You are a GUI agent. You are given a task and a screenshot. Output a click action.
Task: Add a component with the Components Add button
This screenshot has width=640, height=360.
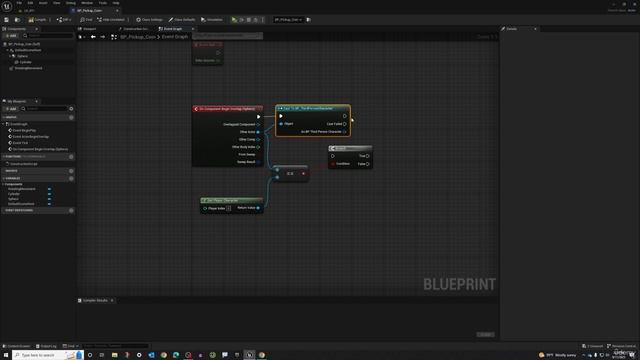(x=11, y=36)
